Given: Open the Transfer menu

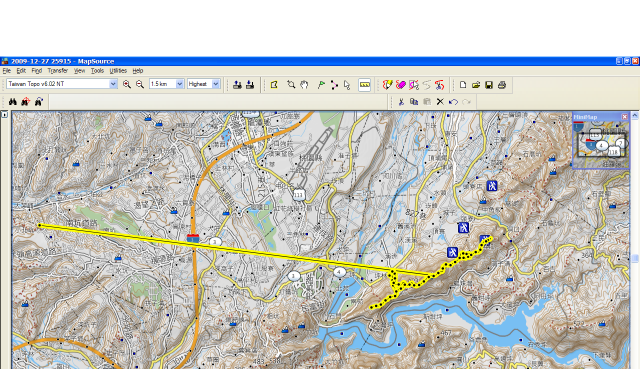Looking at the screenshot, I should point(58,71).
